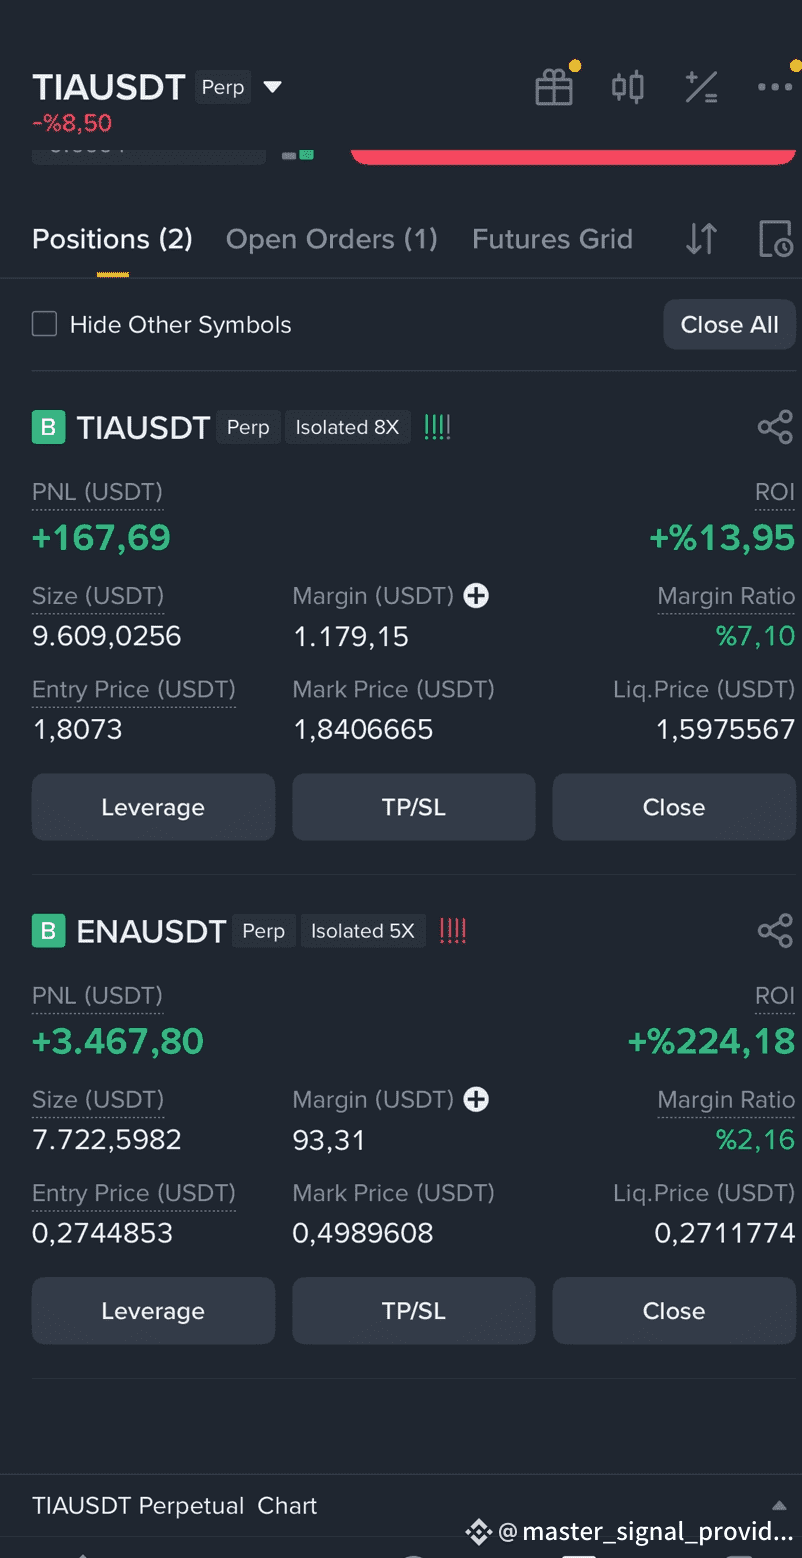The height and width of the screenshot is (1558, 802).
Task: Tap the sort arrows icon beside Futures Grid
Action: click(701, 239)
